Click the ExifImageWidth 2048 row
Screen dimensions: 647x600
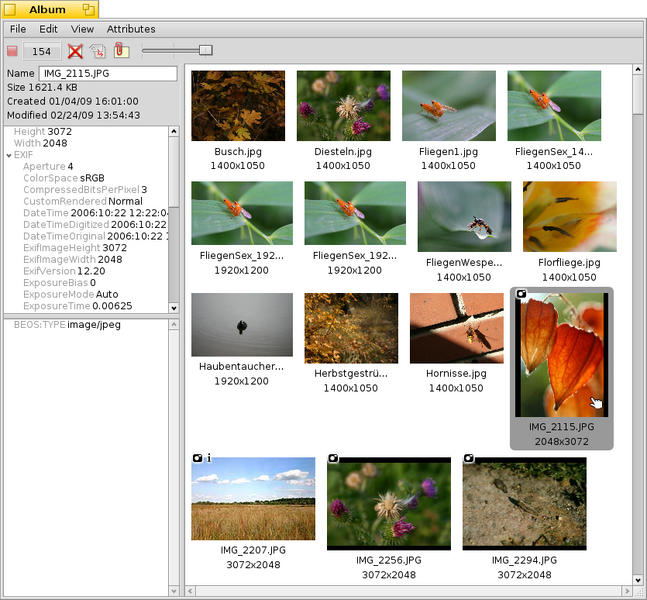(x=73, y=259)
